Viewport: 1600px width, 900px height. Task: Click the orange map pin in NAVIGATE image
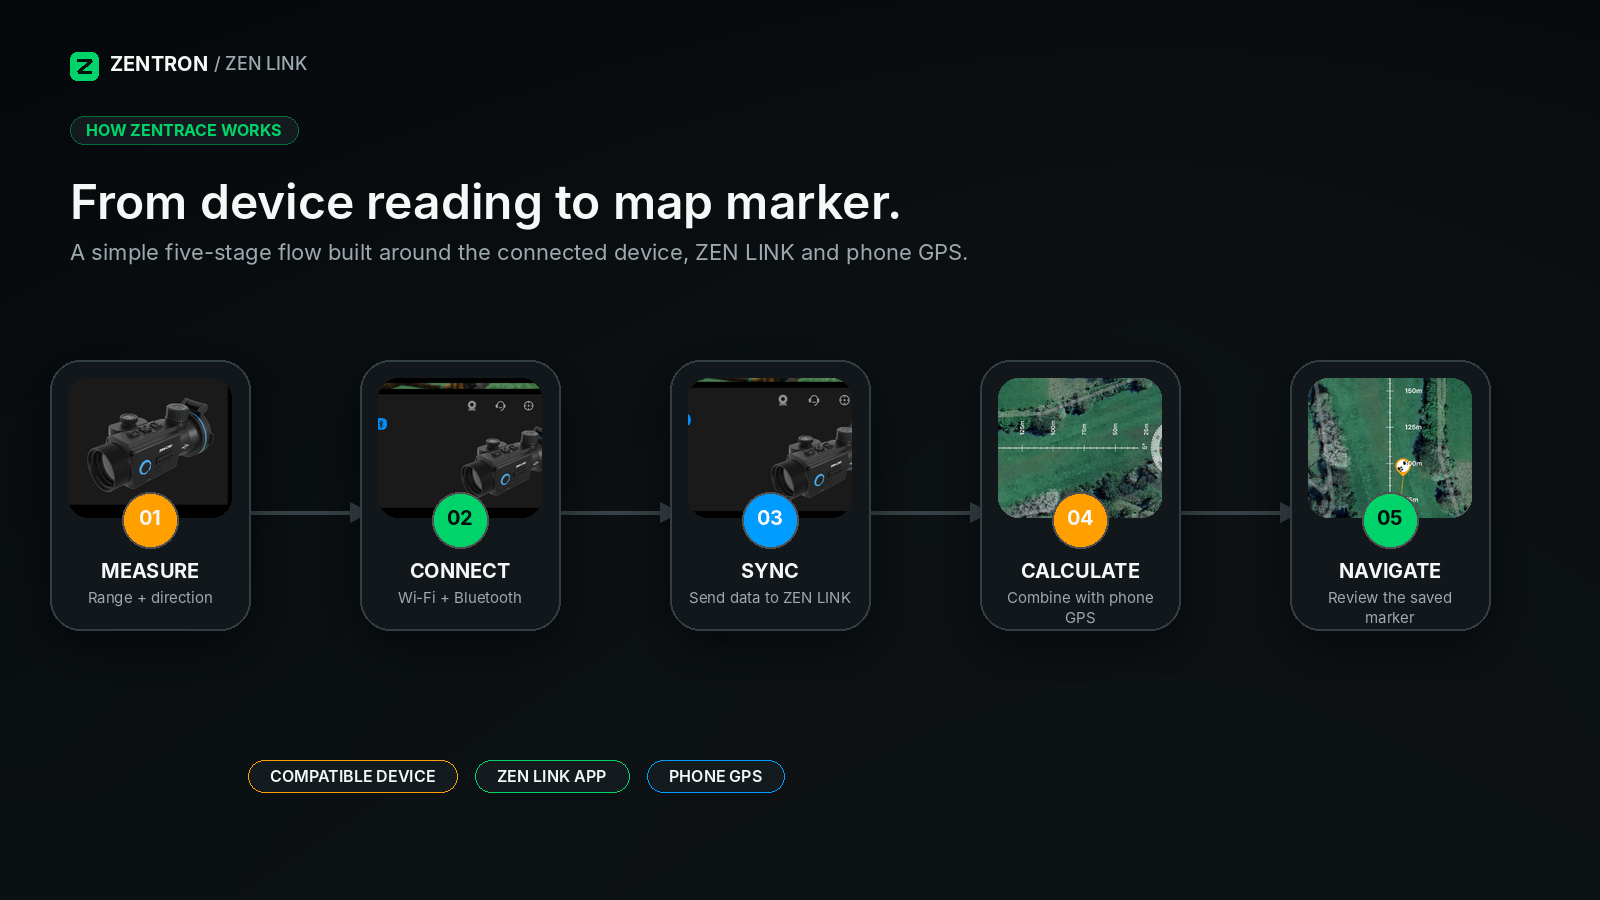coord(1403,467)
